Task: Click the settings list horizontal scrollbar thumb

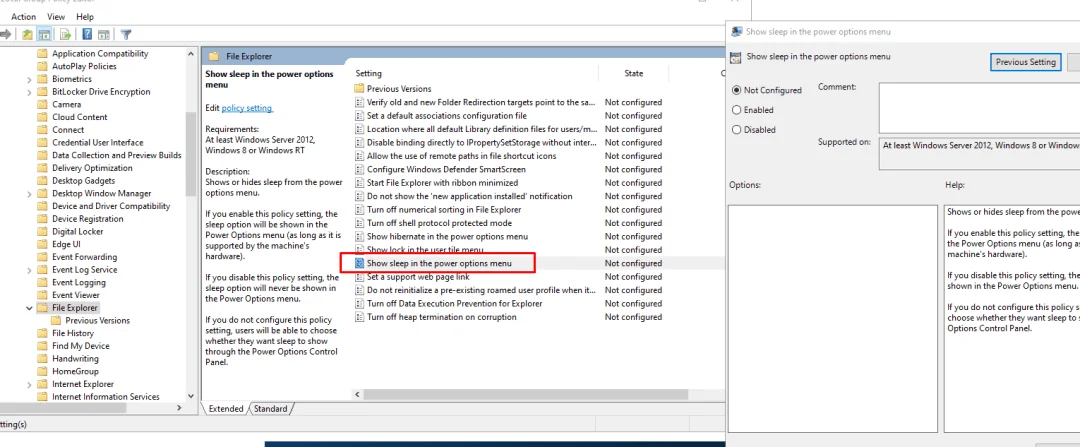Action: (x=526, y=395)
